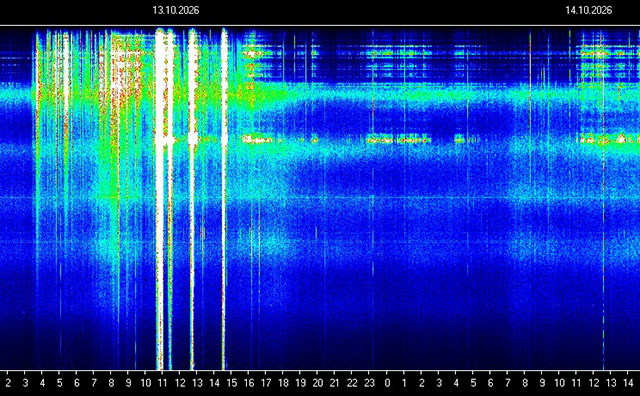640x396 pixels.
Task: Select hour 8 label of 13.10.2026
Action: coord(111,383)
